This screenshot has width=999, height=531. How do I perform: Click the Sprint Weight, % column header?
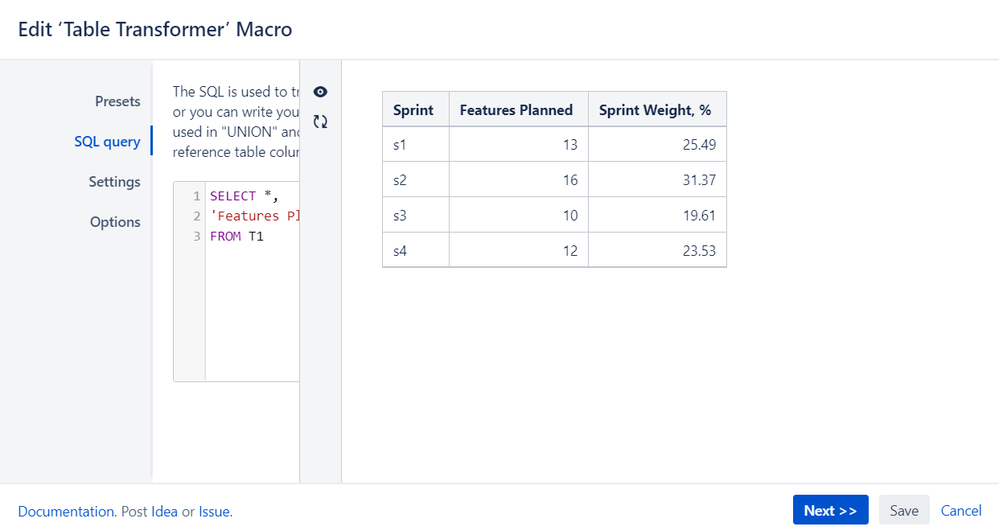[655, 110]
